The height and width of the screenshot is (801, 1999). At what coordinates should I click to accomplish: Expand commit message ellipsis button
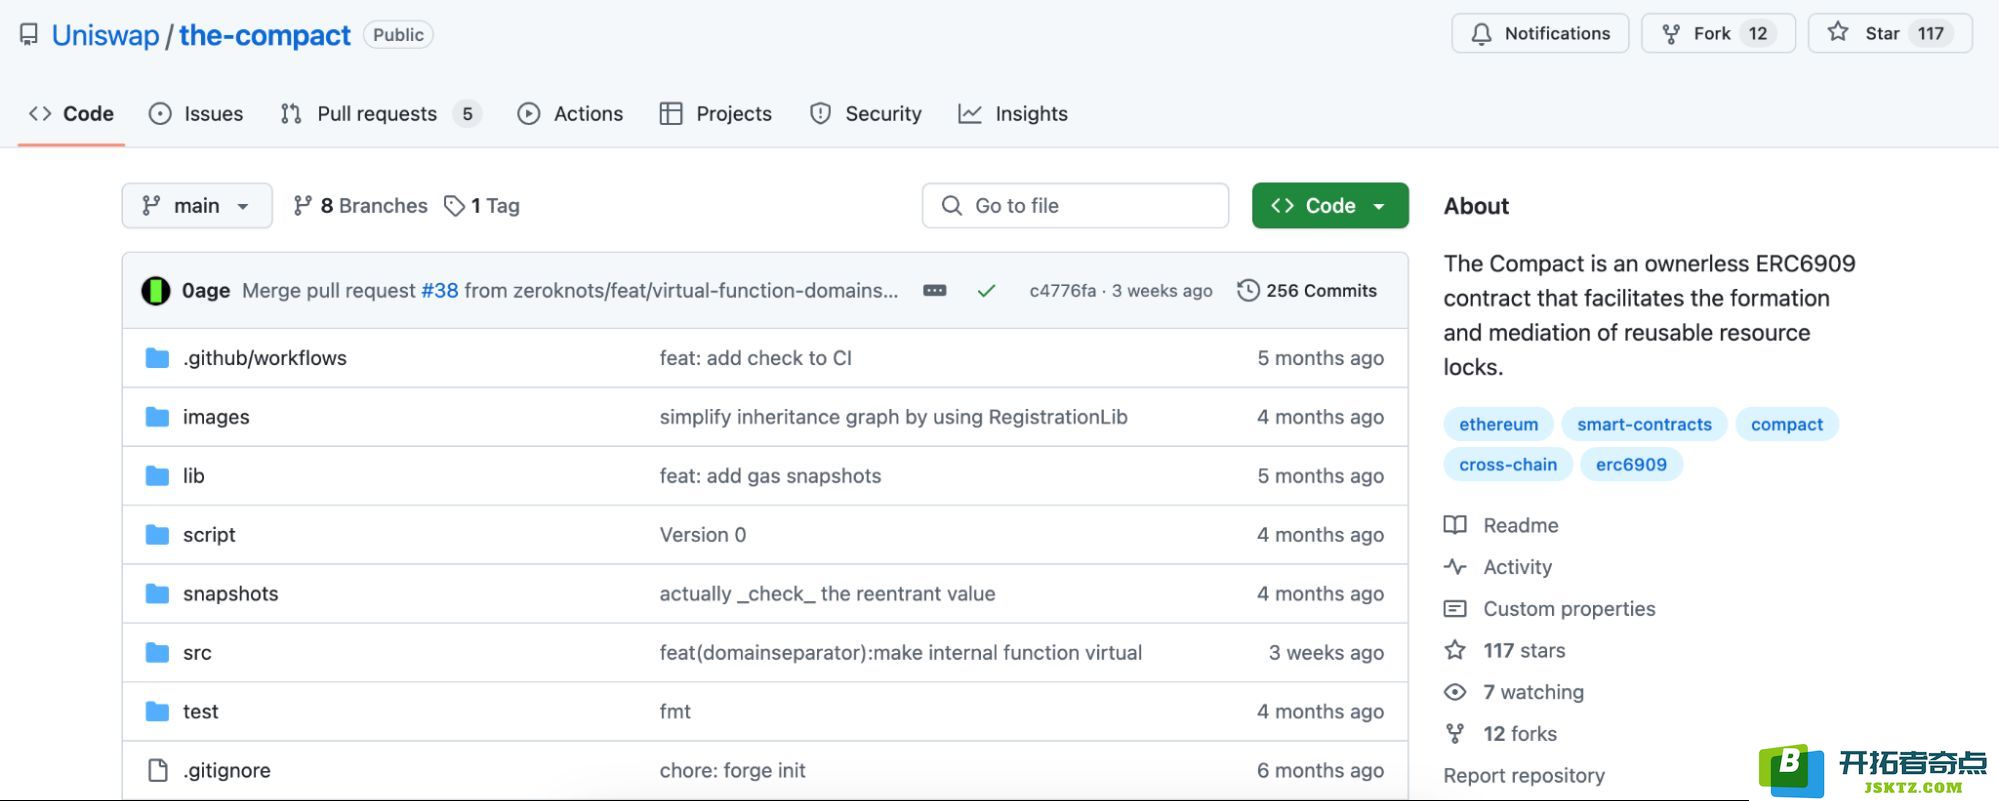(935, 291)
